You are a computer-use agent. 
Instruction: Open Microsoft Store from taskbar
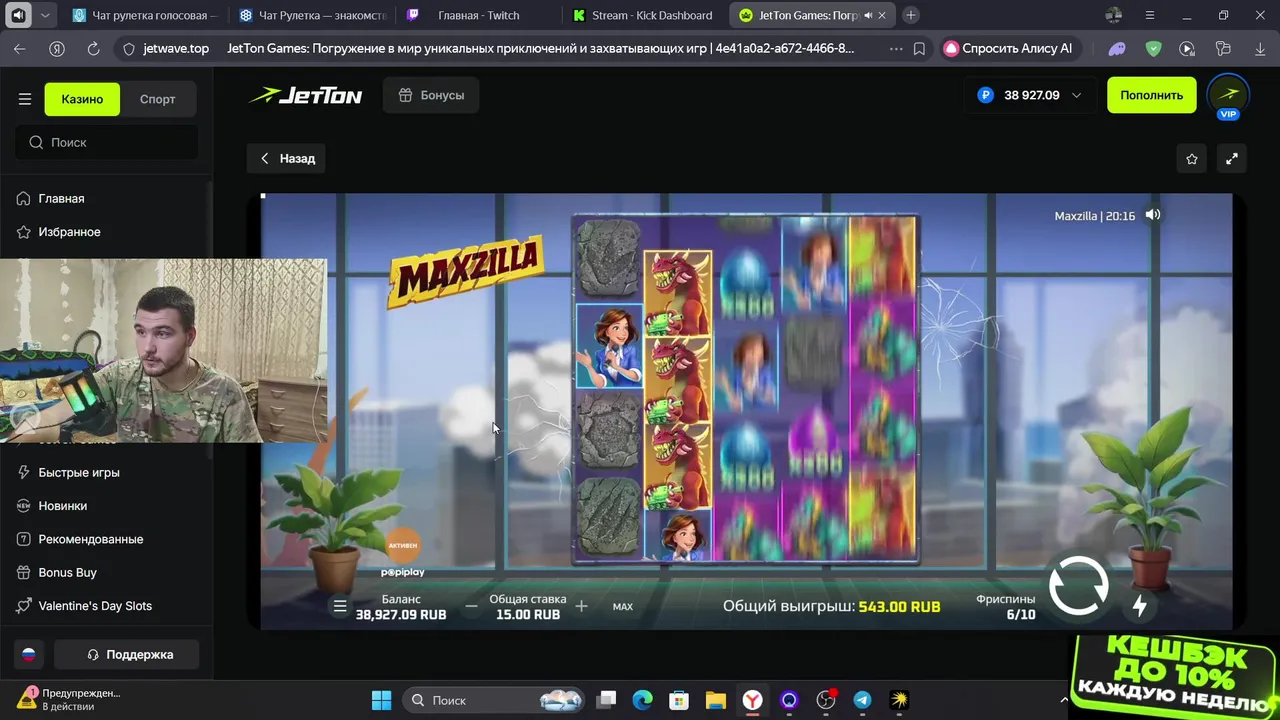pyautogui.click(x=679, y=700)
